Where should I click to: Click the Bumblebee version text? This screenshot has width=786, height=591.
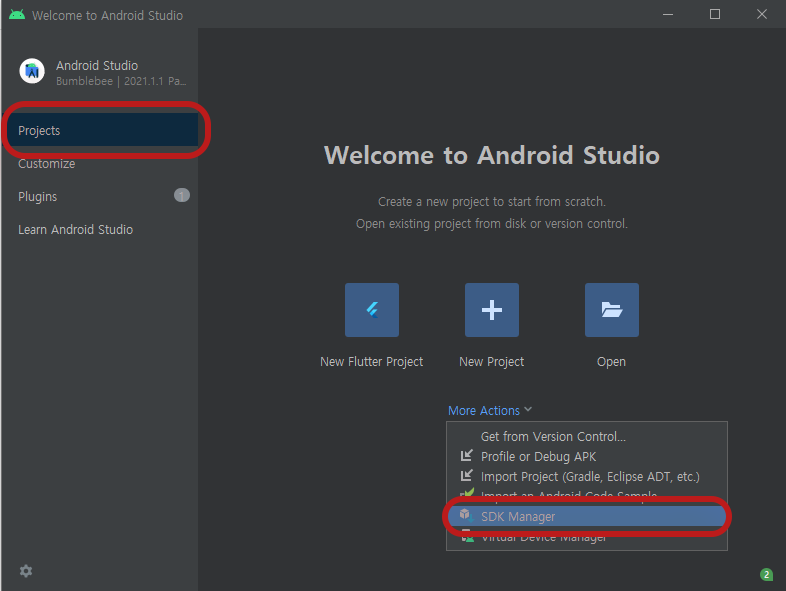pyautogui.click(x=121, y=81)
